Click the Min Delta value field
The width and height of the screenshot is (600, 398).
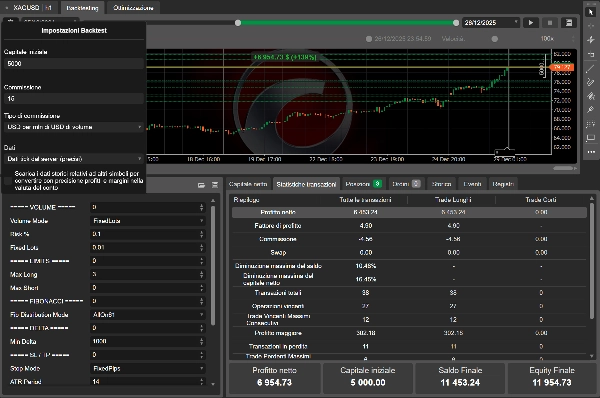(145, 341)
